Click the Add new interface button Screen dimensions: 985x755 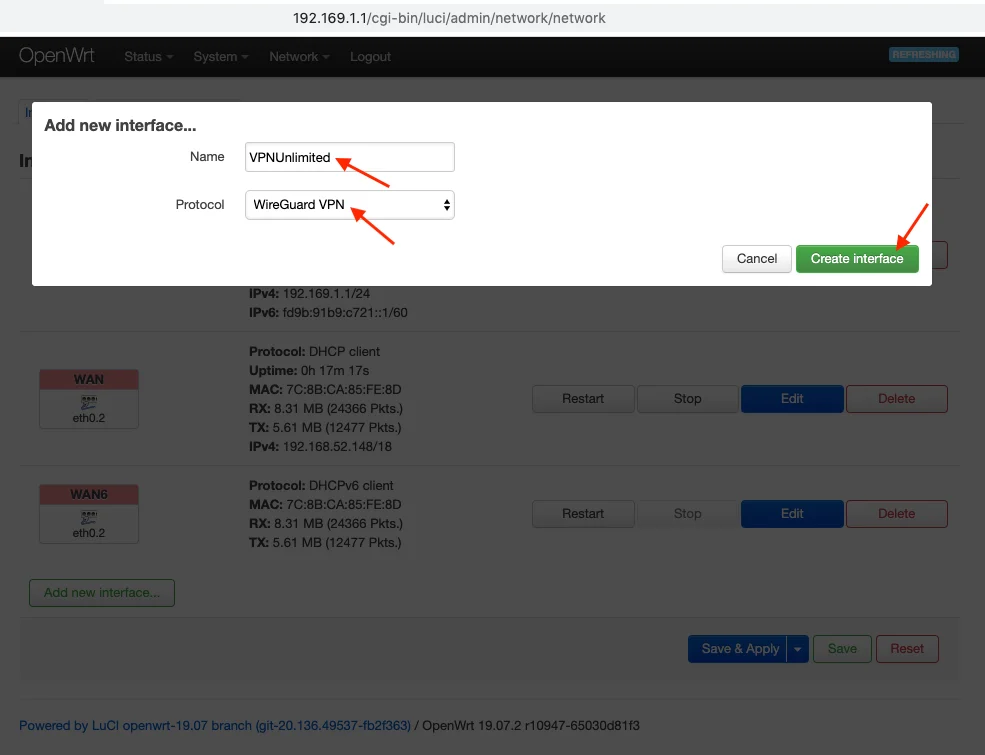(x=102, y=593)
